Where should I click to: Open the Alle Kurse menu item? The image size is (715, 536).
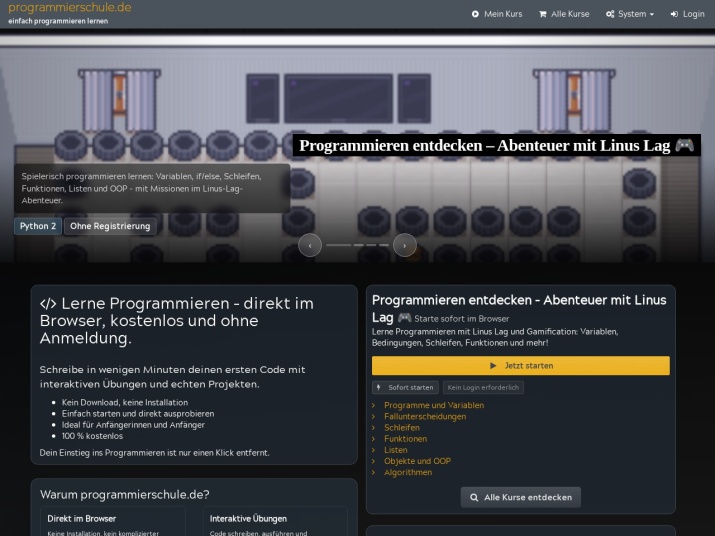[x=564, y=14]
